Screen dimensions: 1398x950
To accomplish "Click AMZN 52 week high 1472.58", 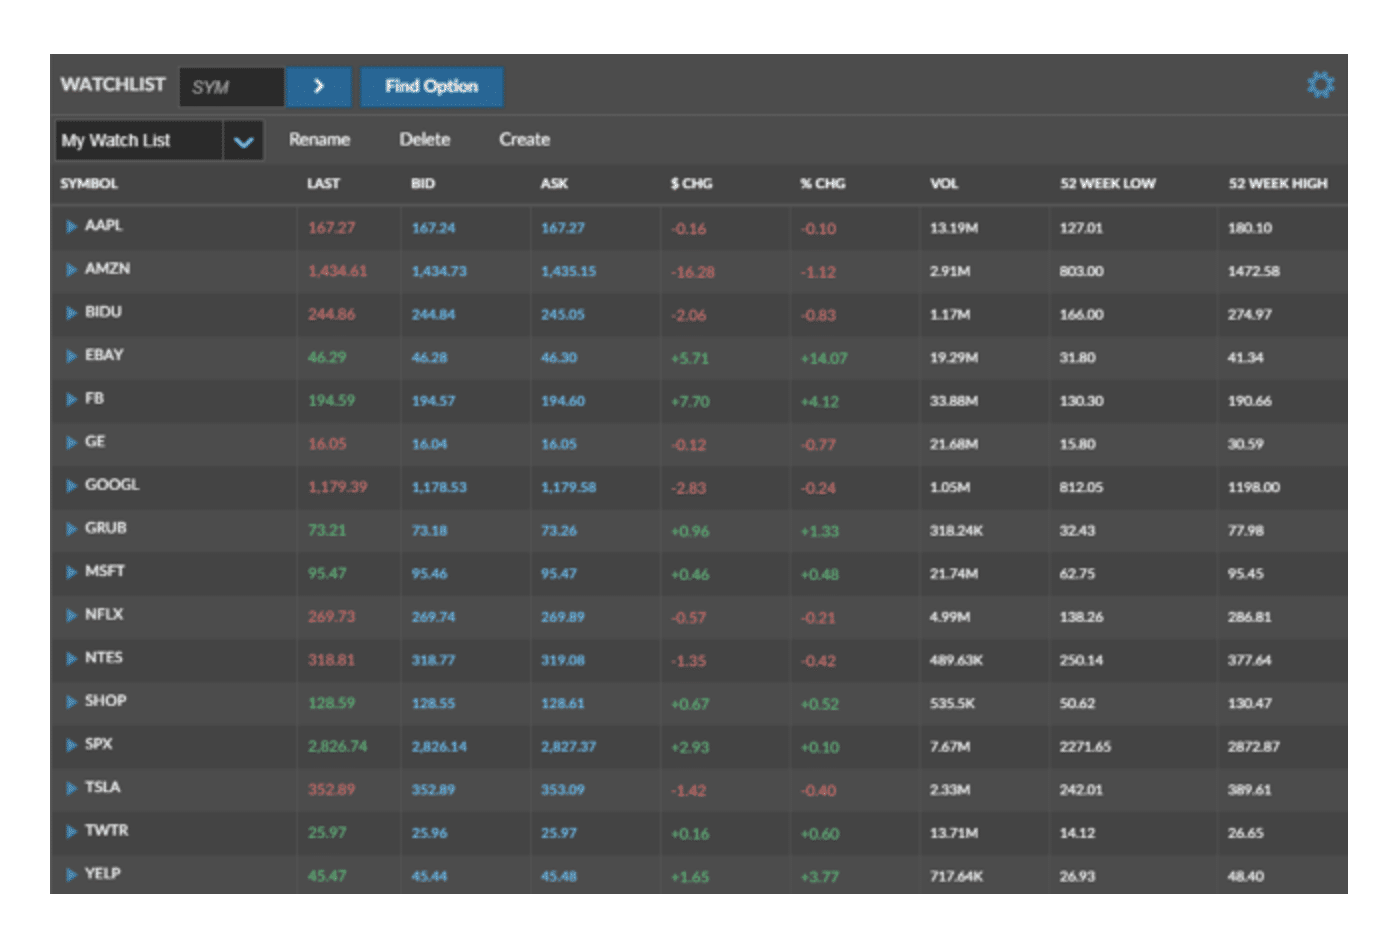I will [x=1254, y=272].
